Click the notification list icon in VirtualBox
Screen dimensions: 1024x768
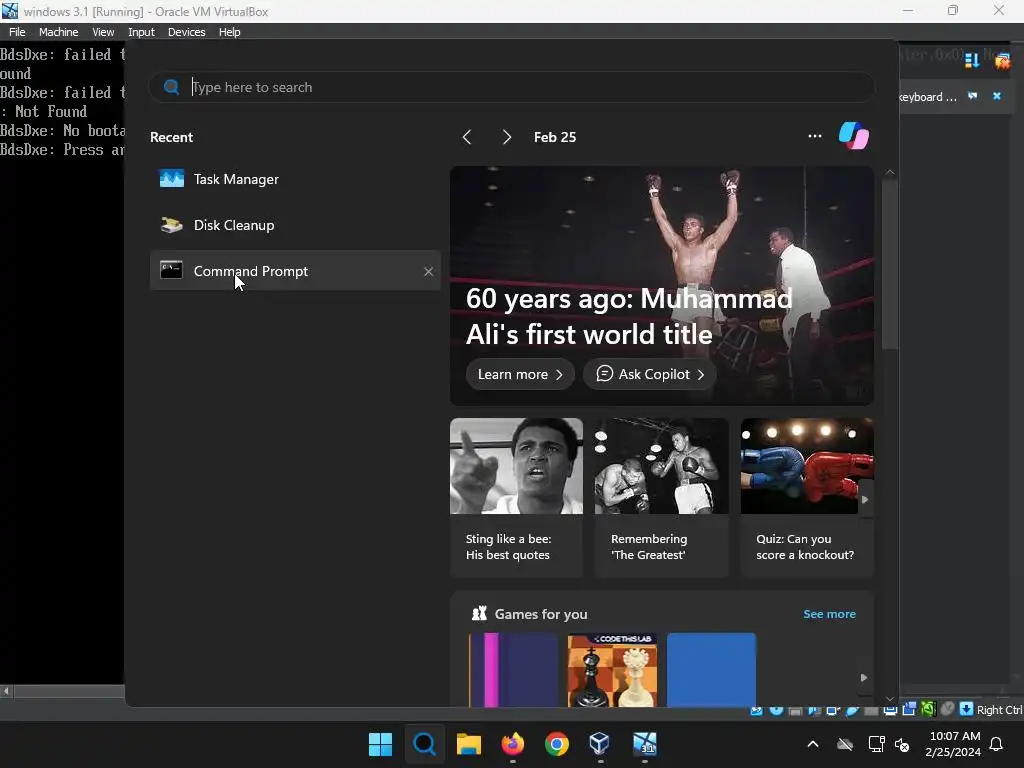click(x=972, y=60)
